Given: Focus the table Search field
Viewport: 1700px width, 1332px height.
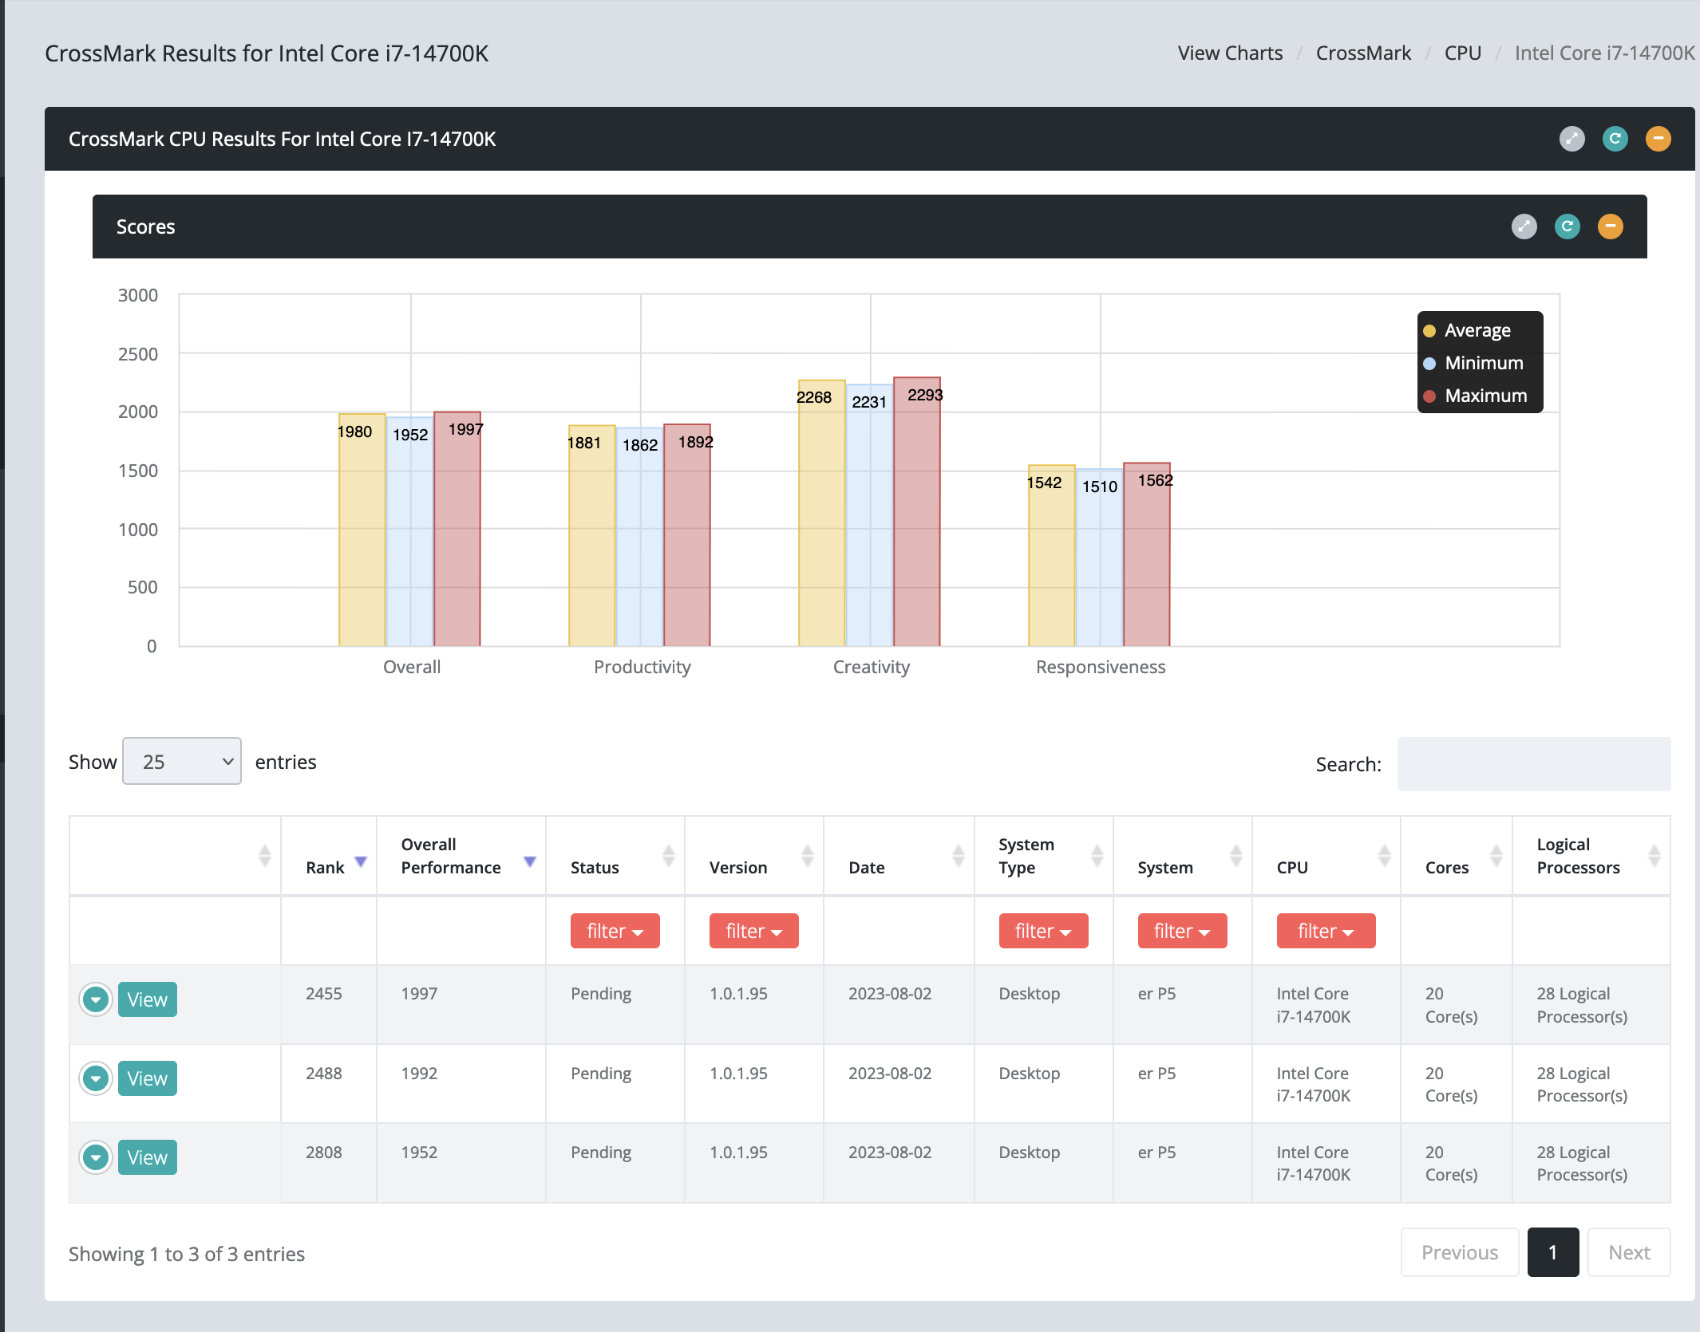Looking at the screenshot, I should tap(1534, 764).
